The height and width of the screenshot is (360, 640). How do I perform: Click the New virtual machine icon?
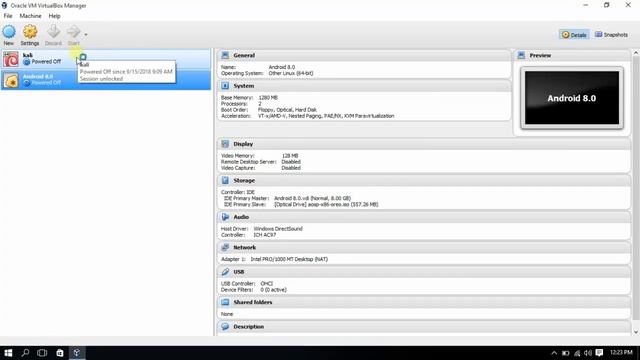[x=9, y=32]
